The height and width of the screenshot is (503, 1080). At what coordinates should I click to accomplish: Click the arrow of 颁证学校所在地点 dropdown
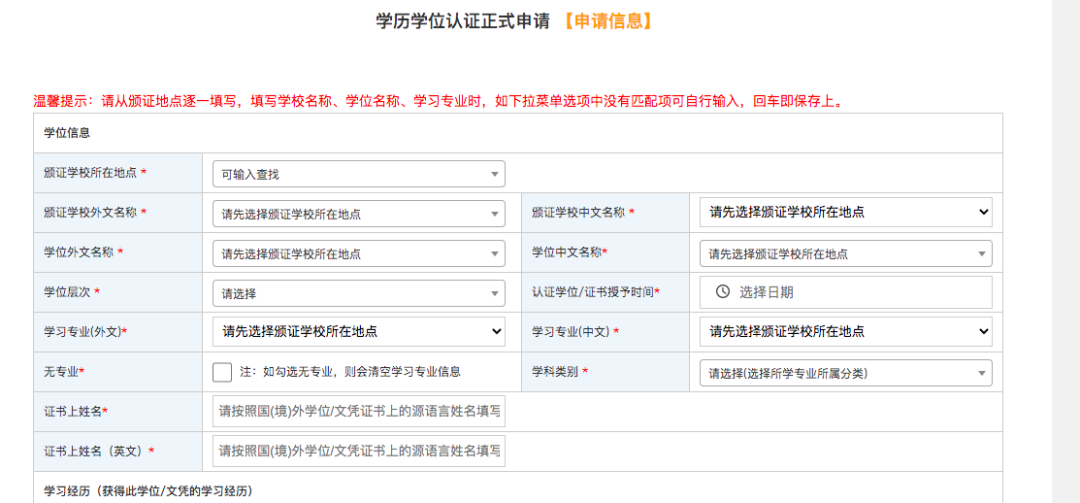pos(494,174)
